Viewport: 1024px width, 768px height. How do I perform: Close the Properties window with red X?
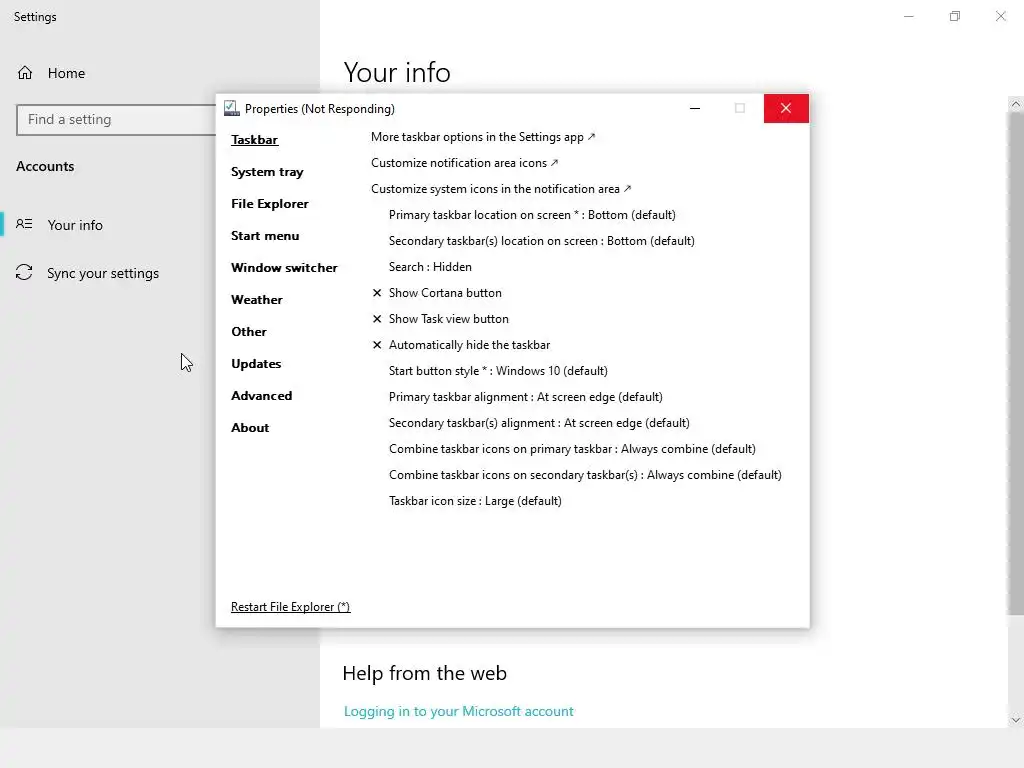(786, 108)
